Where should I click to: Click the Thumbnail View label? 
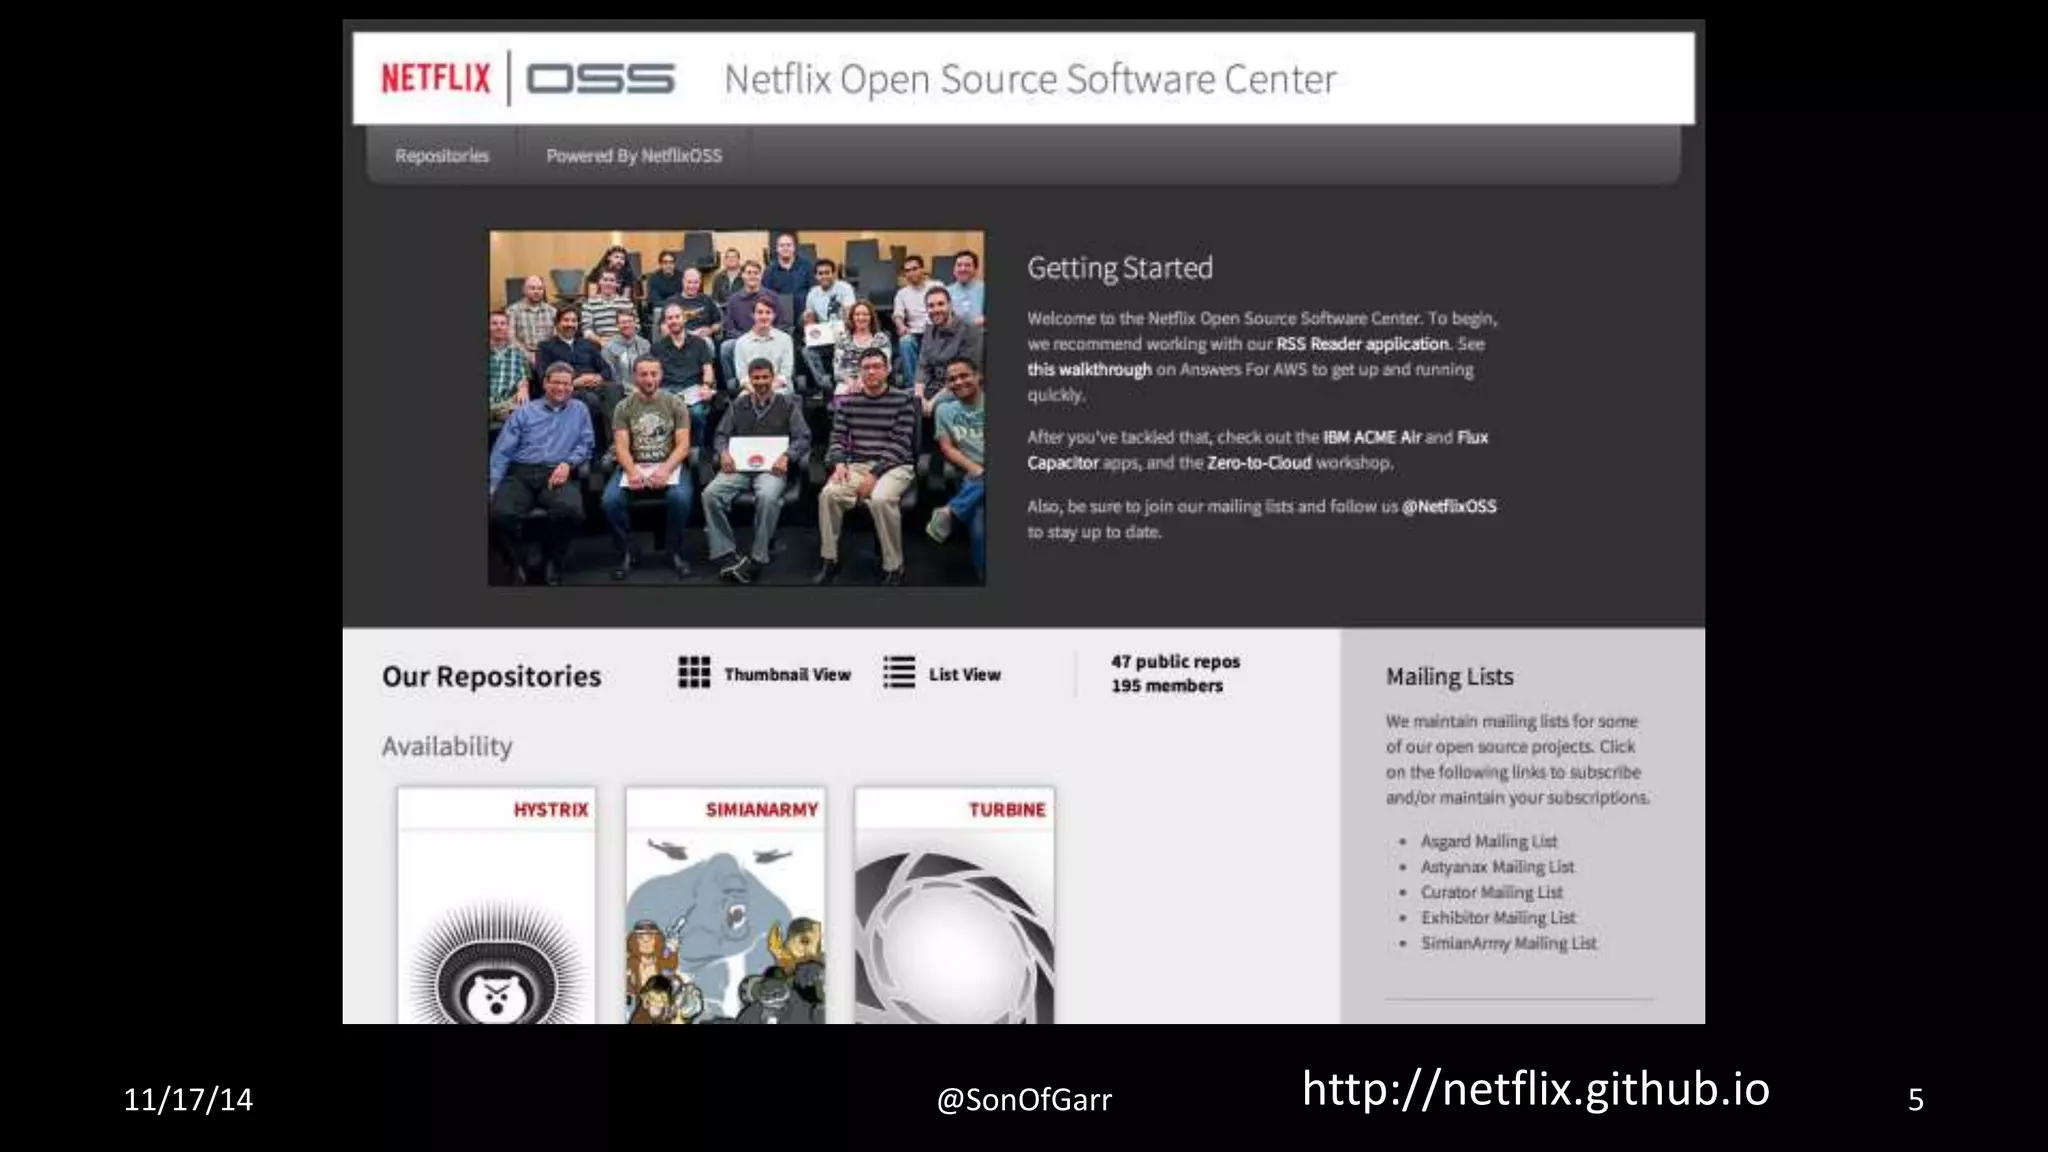pos(787,675)
